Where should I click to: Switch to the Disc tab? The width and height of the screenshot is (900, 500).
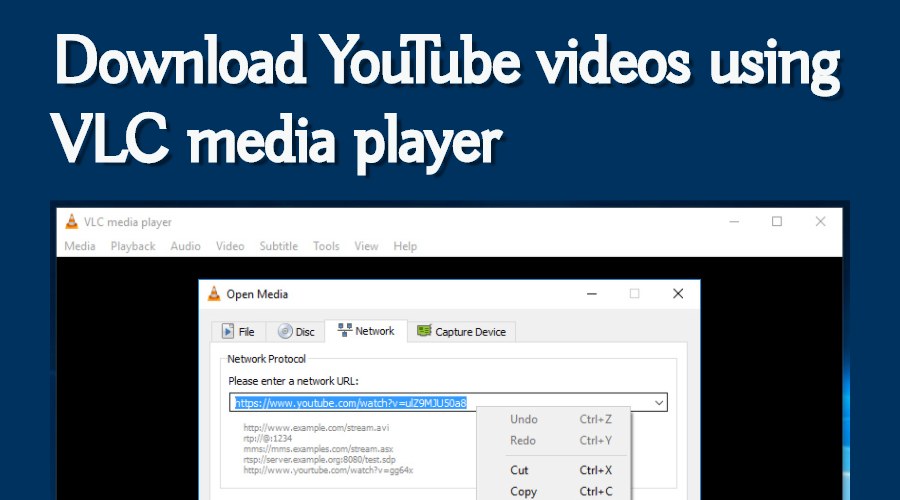click(x=296, y=332)
